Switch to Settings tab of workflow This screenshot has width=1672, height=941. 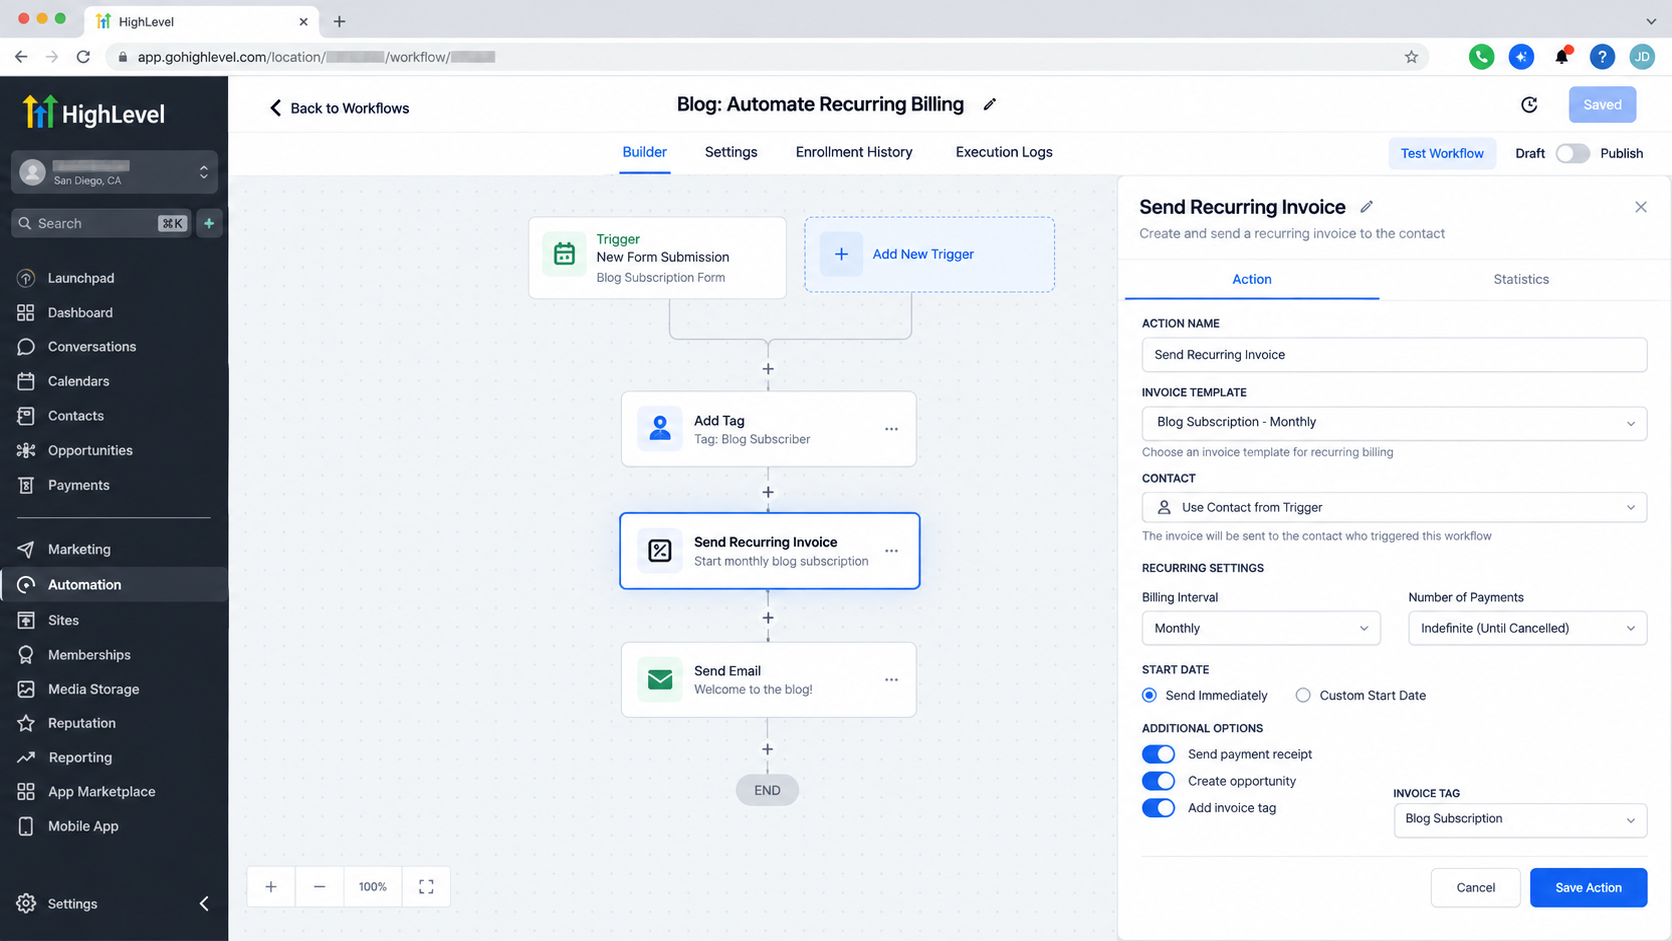pos(731,152)
